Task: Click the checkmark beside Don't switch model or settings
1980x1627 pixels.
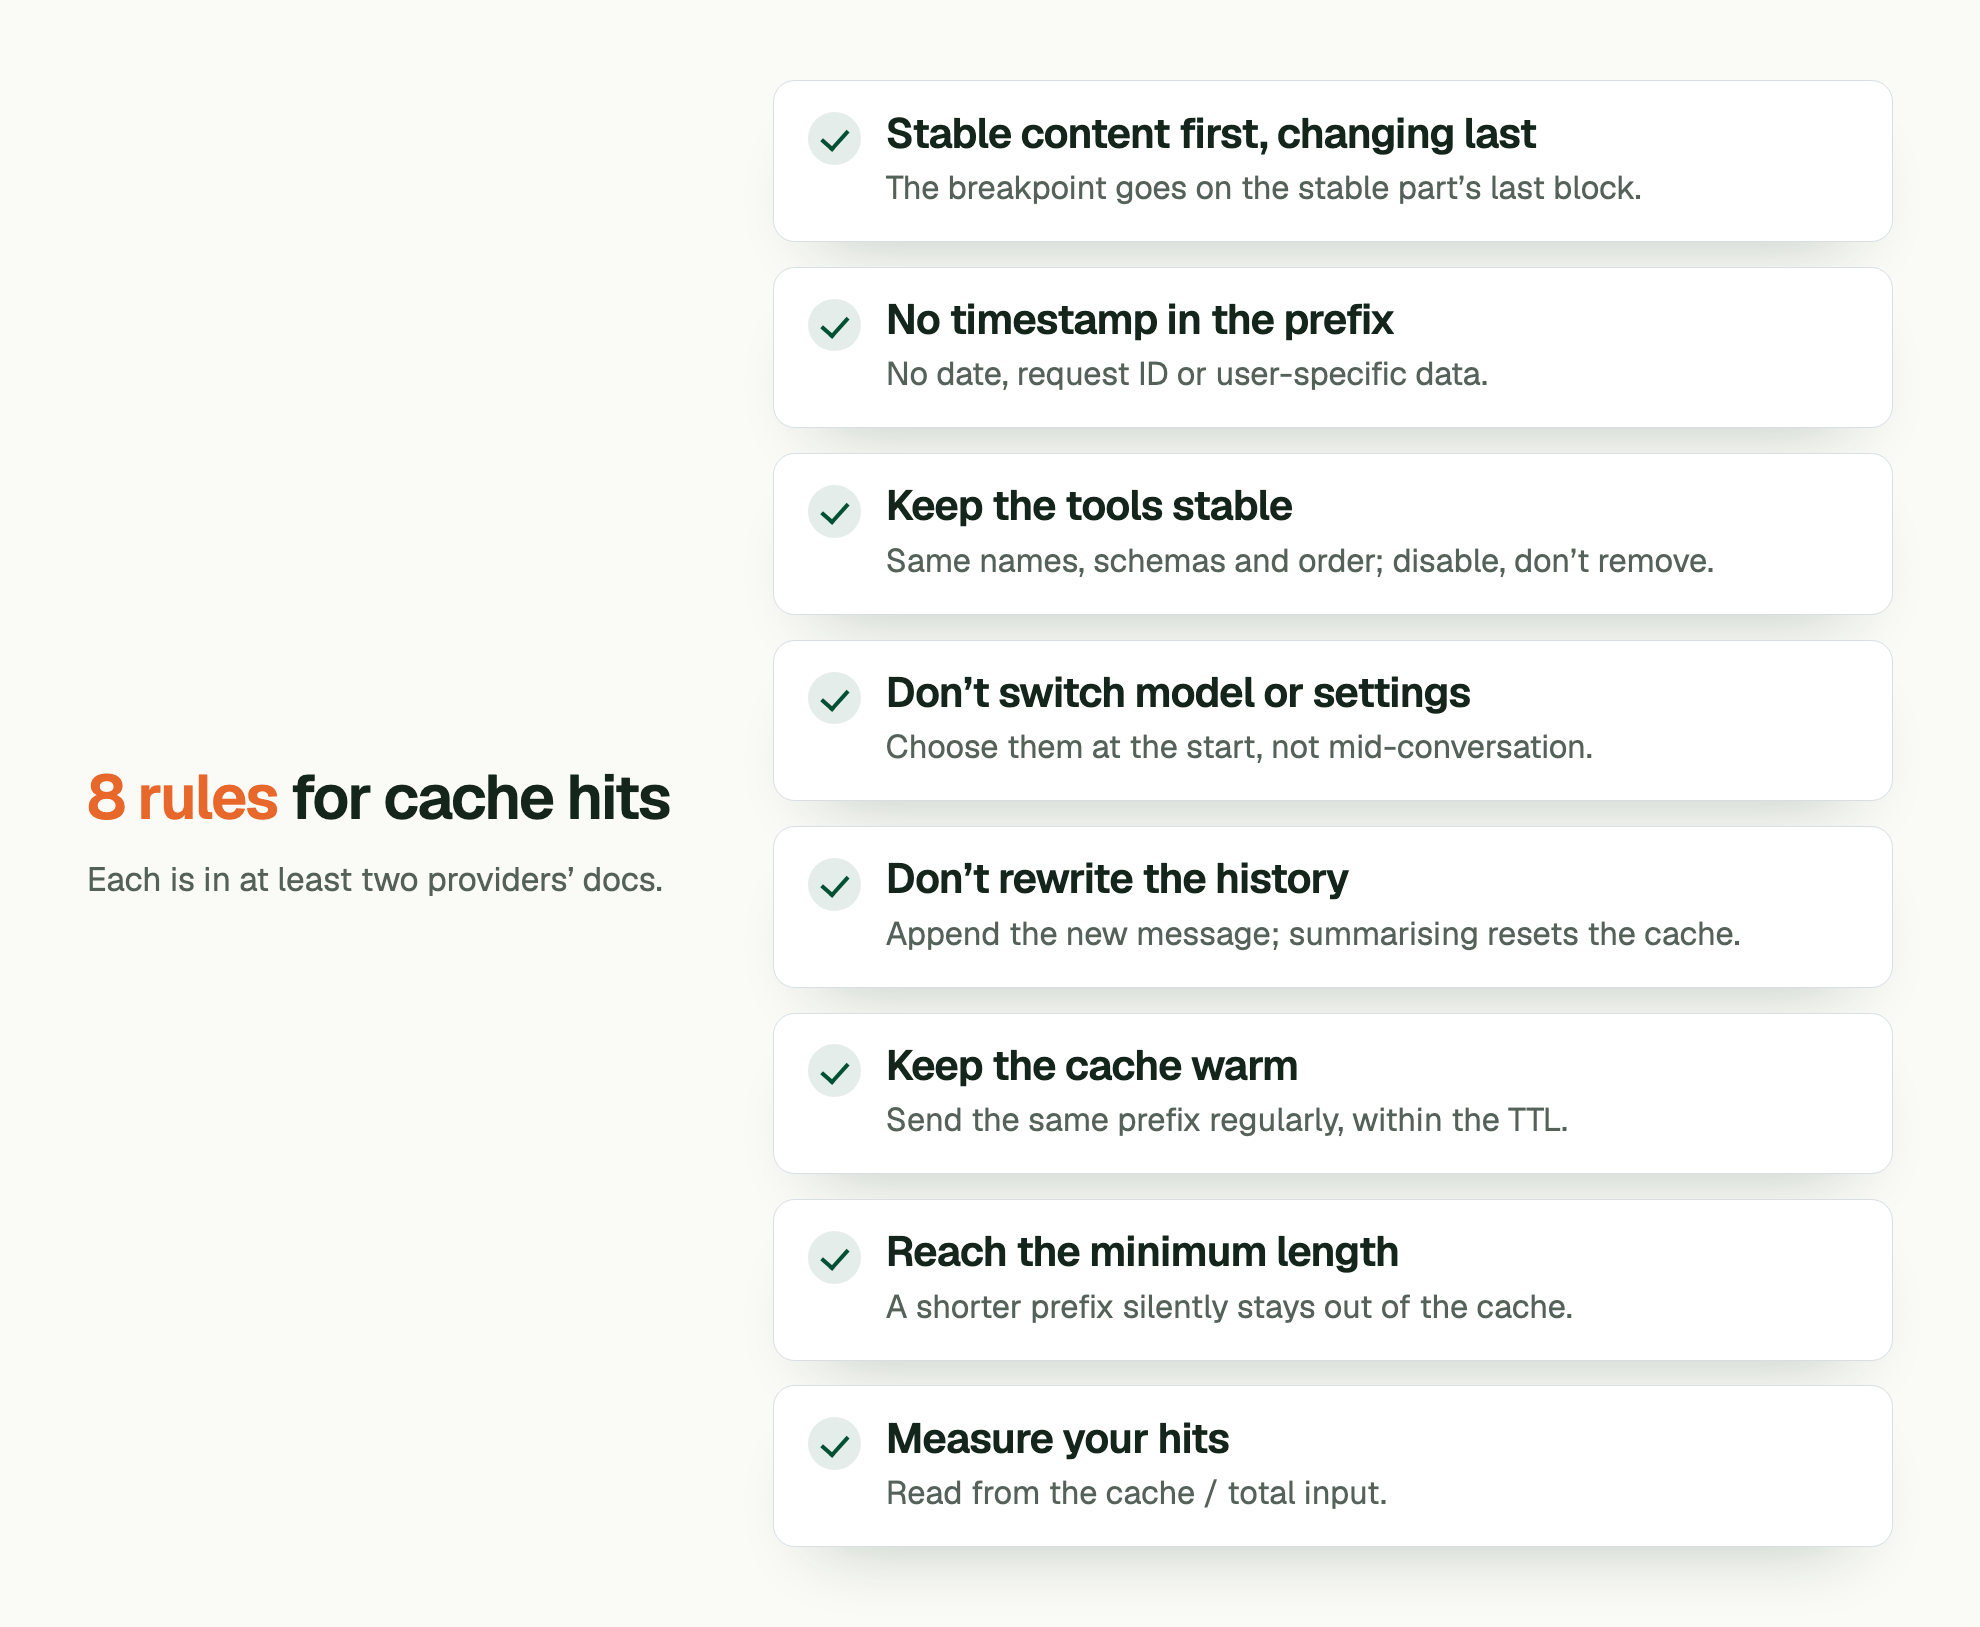Action: click(x=835, y=698)
